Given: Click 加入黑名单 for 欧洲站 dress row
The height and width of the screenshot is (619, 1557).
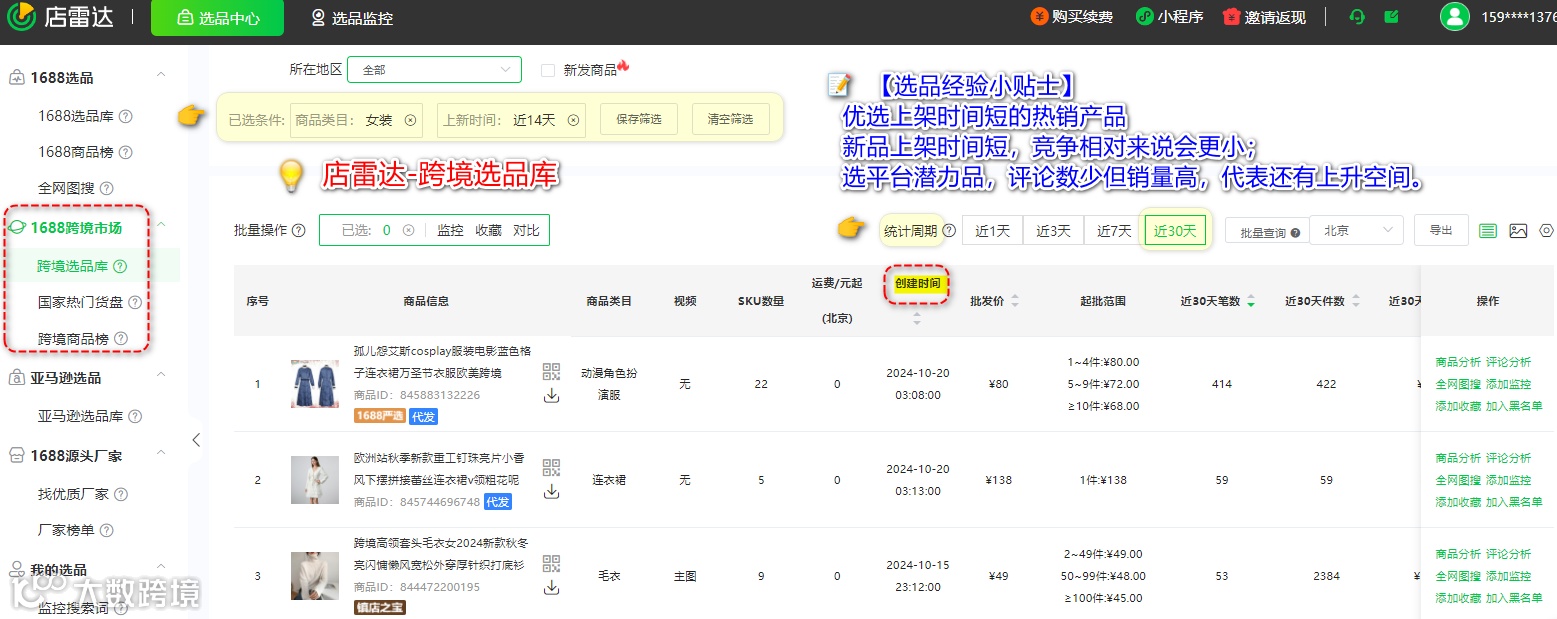Looking at the screenshot, I should coord(1514,502).
